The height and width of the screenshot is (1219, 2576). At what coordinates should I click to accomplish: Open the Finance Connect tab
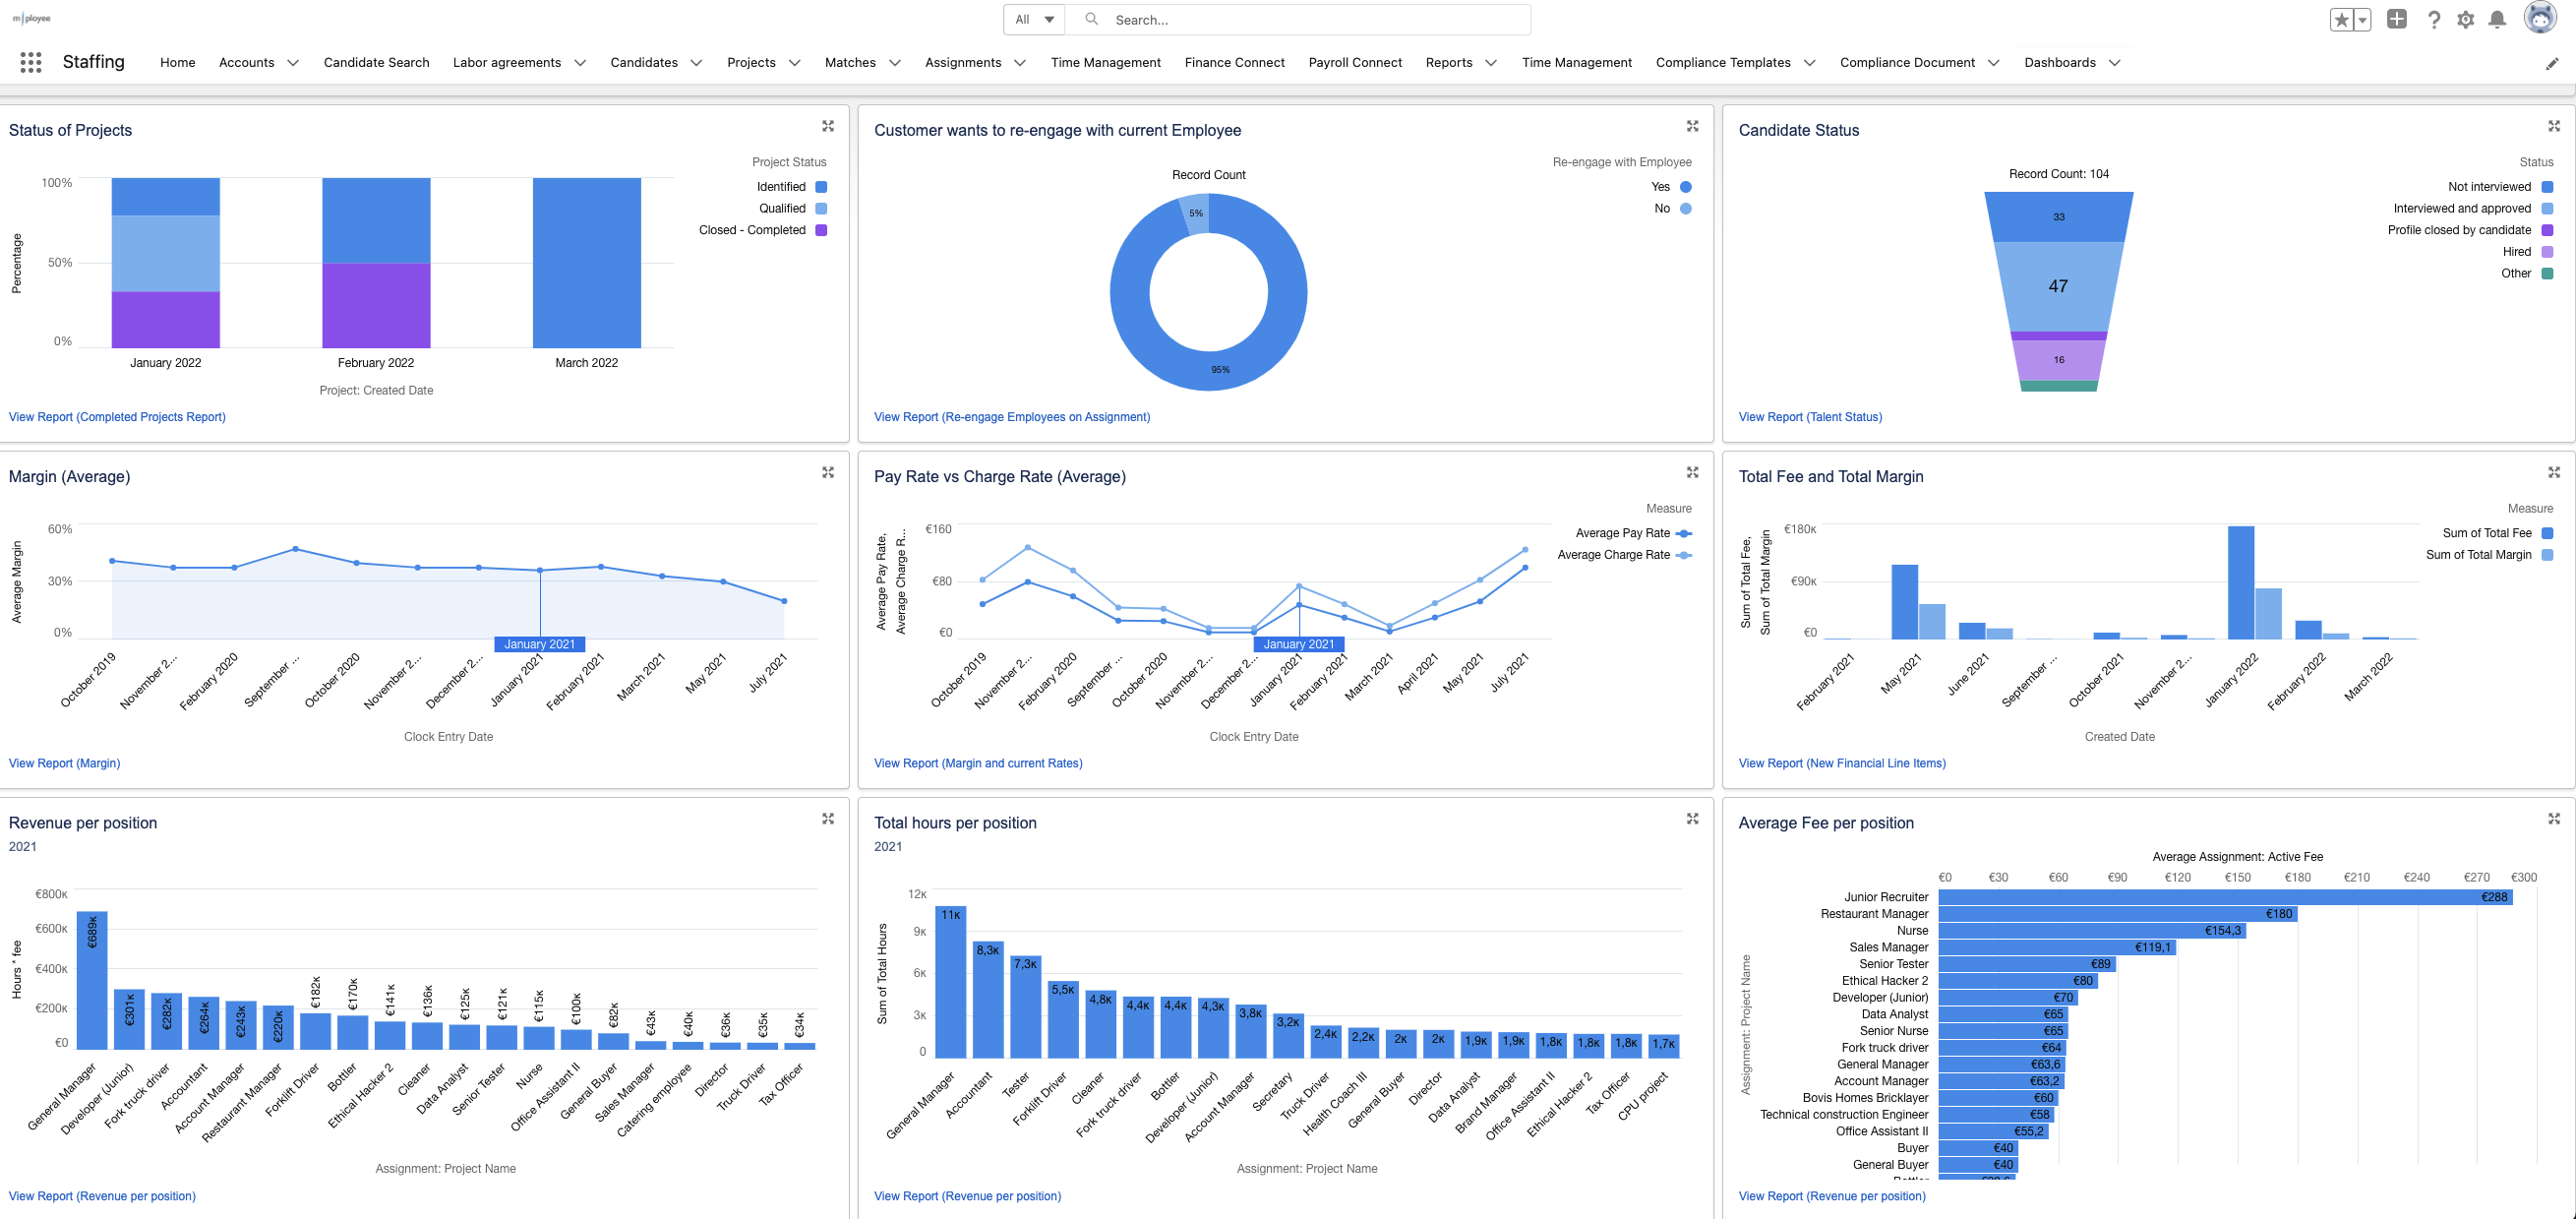pos(1234,62)
